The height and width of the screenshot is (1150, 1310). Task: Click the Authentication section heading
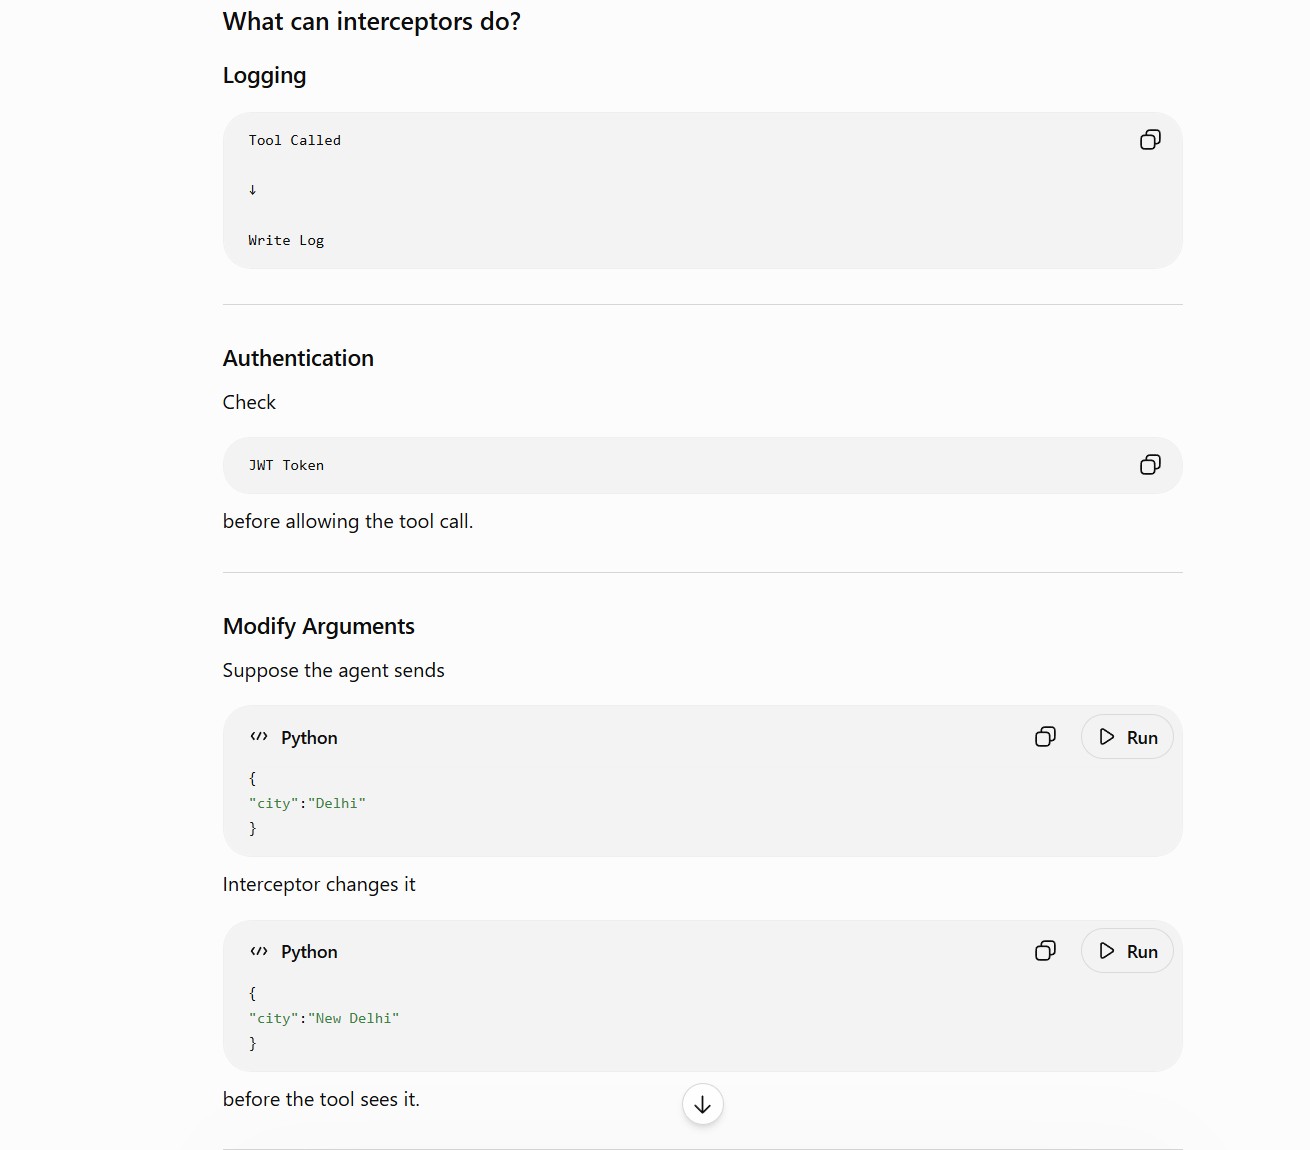tap(298, 358)
